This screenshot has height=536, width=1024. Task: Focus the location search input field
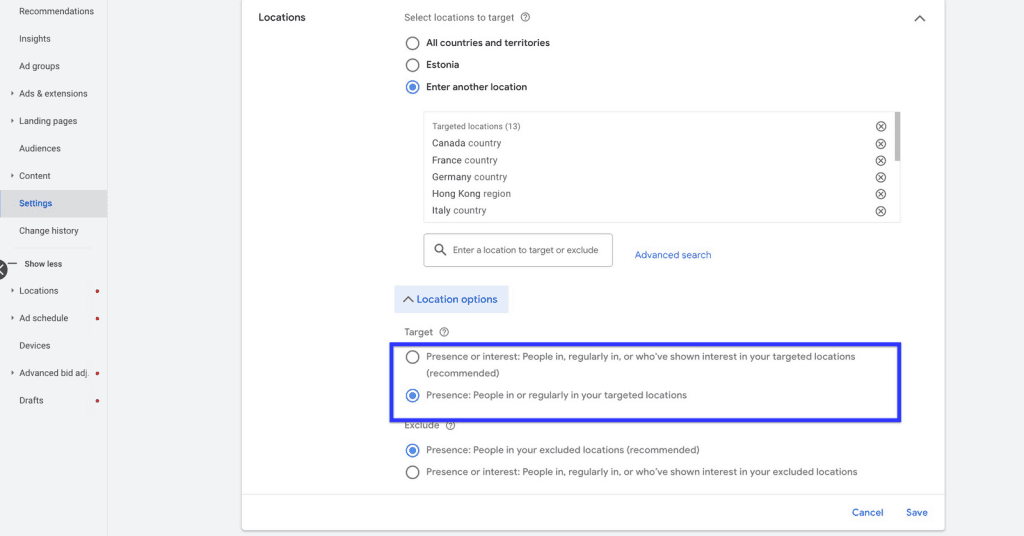518,250
